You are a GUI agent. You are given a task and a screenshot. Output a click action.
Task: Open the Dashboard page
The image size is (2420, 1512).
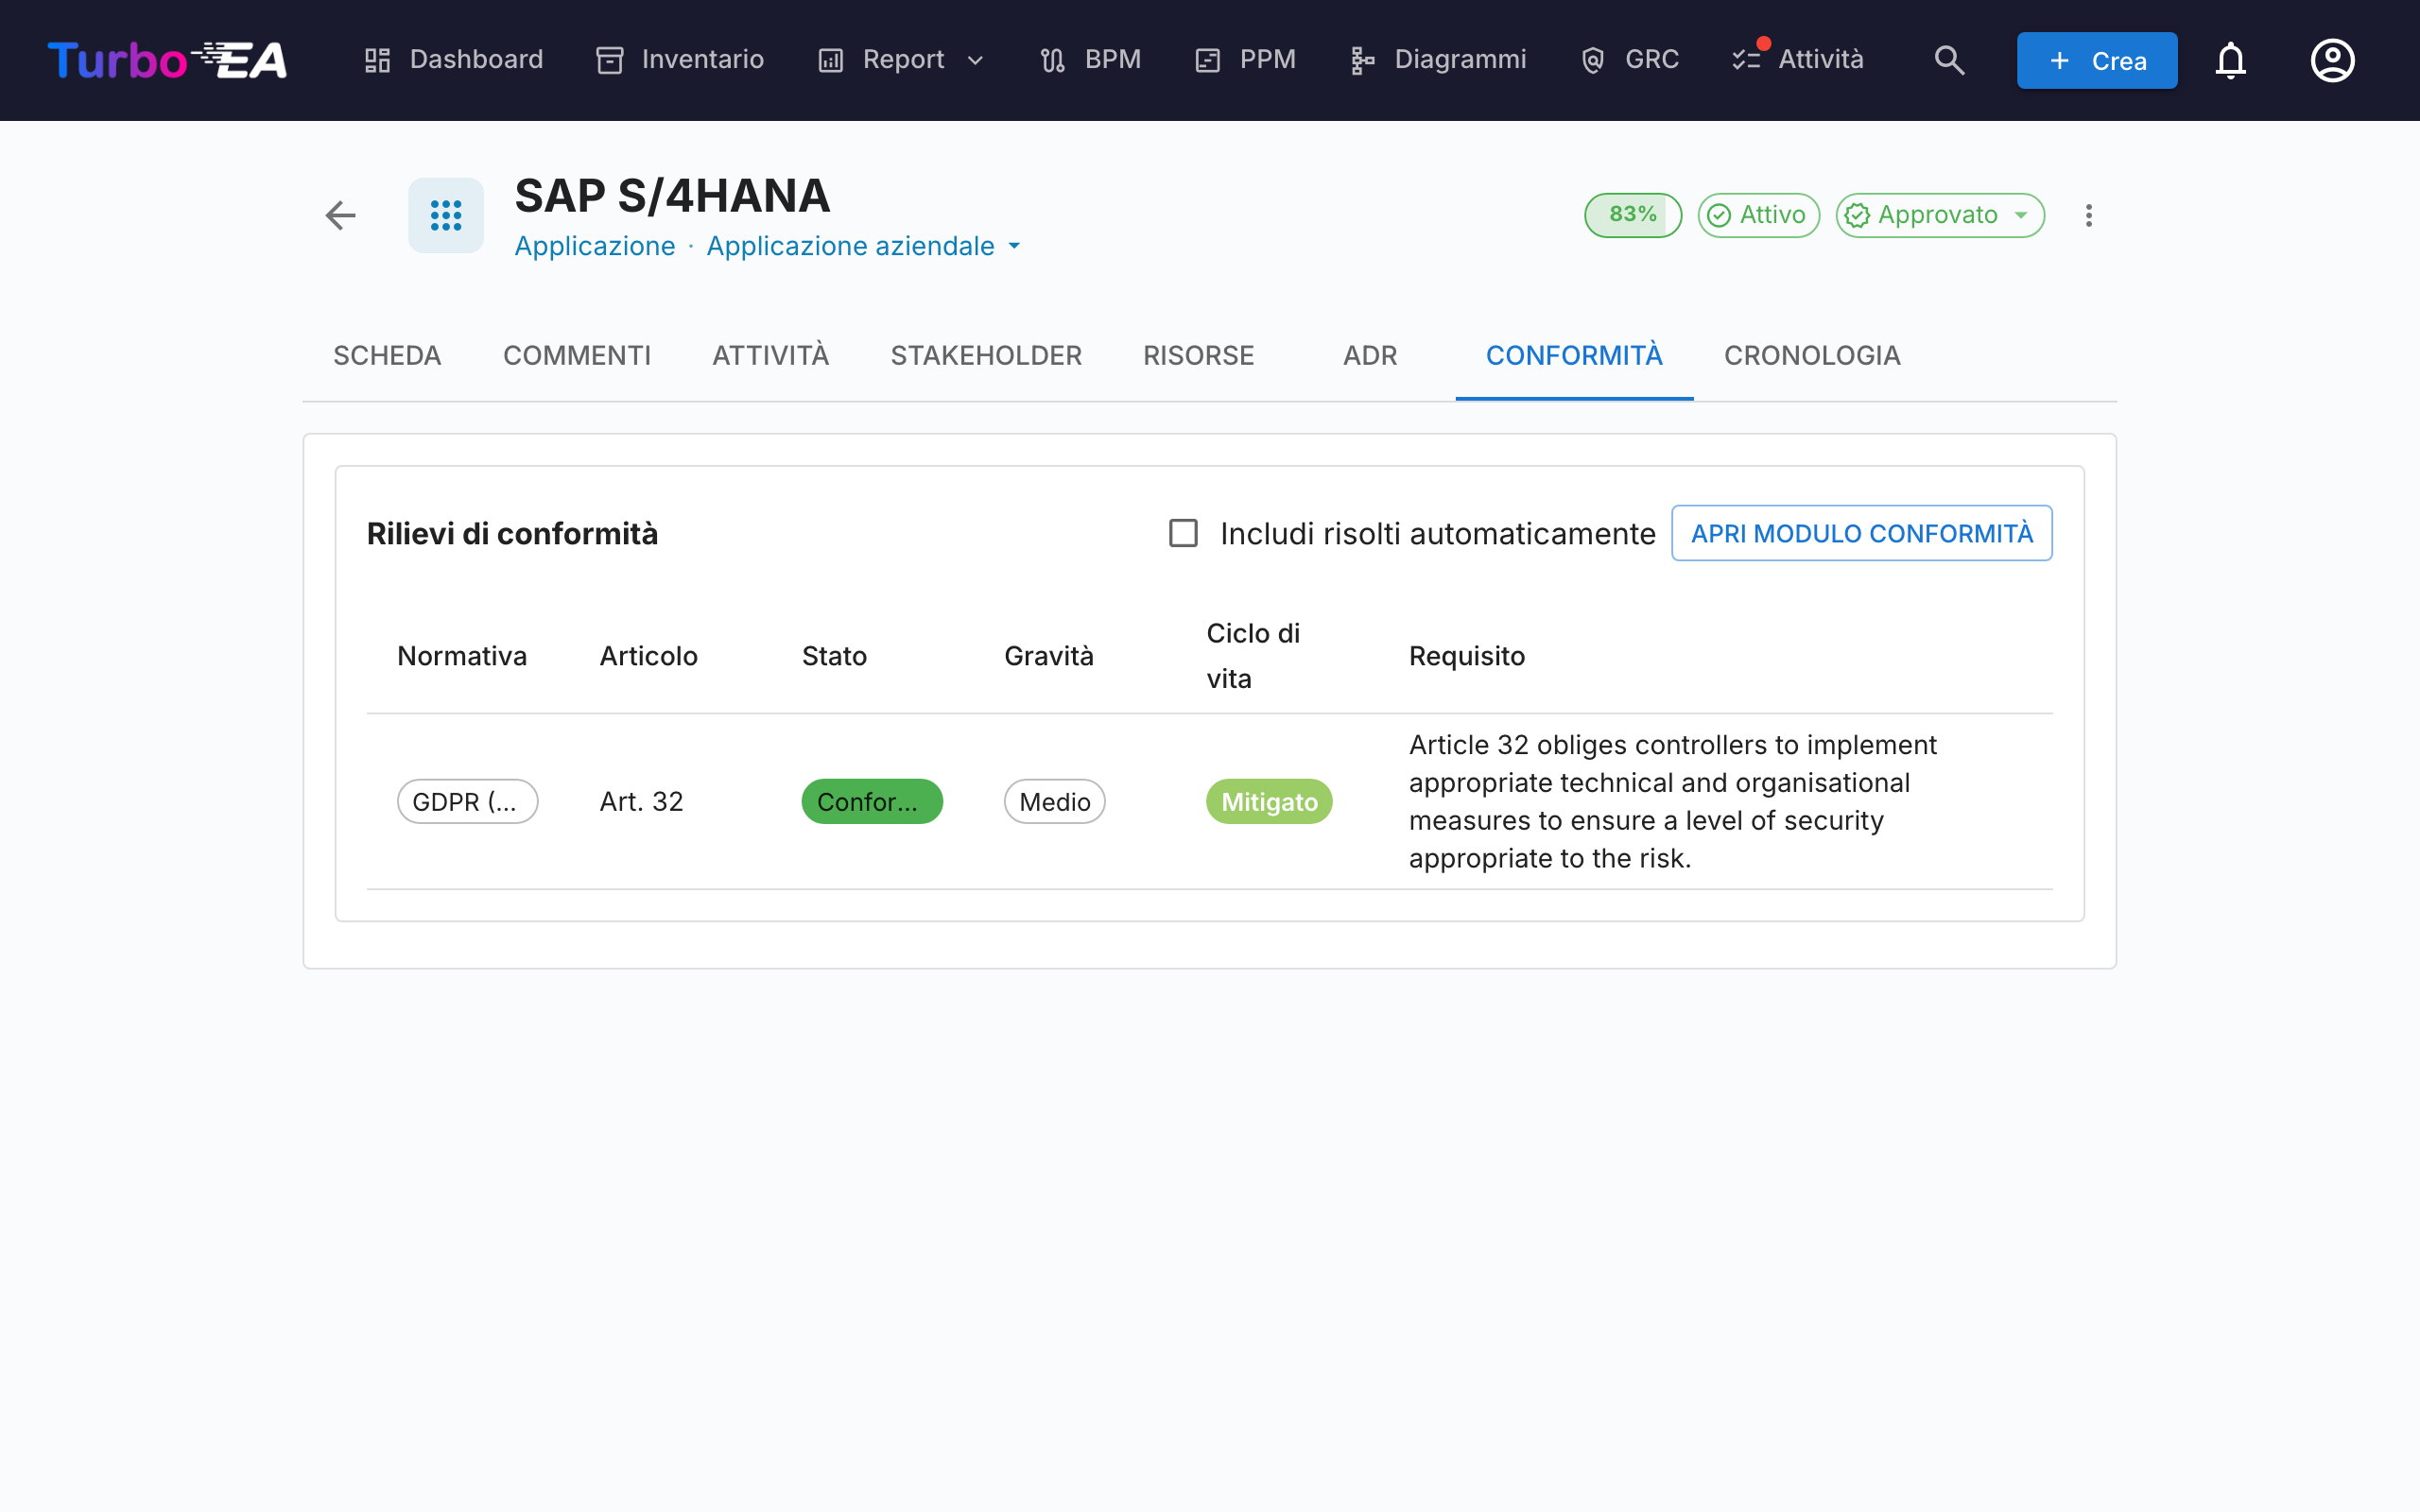point(453,60)
